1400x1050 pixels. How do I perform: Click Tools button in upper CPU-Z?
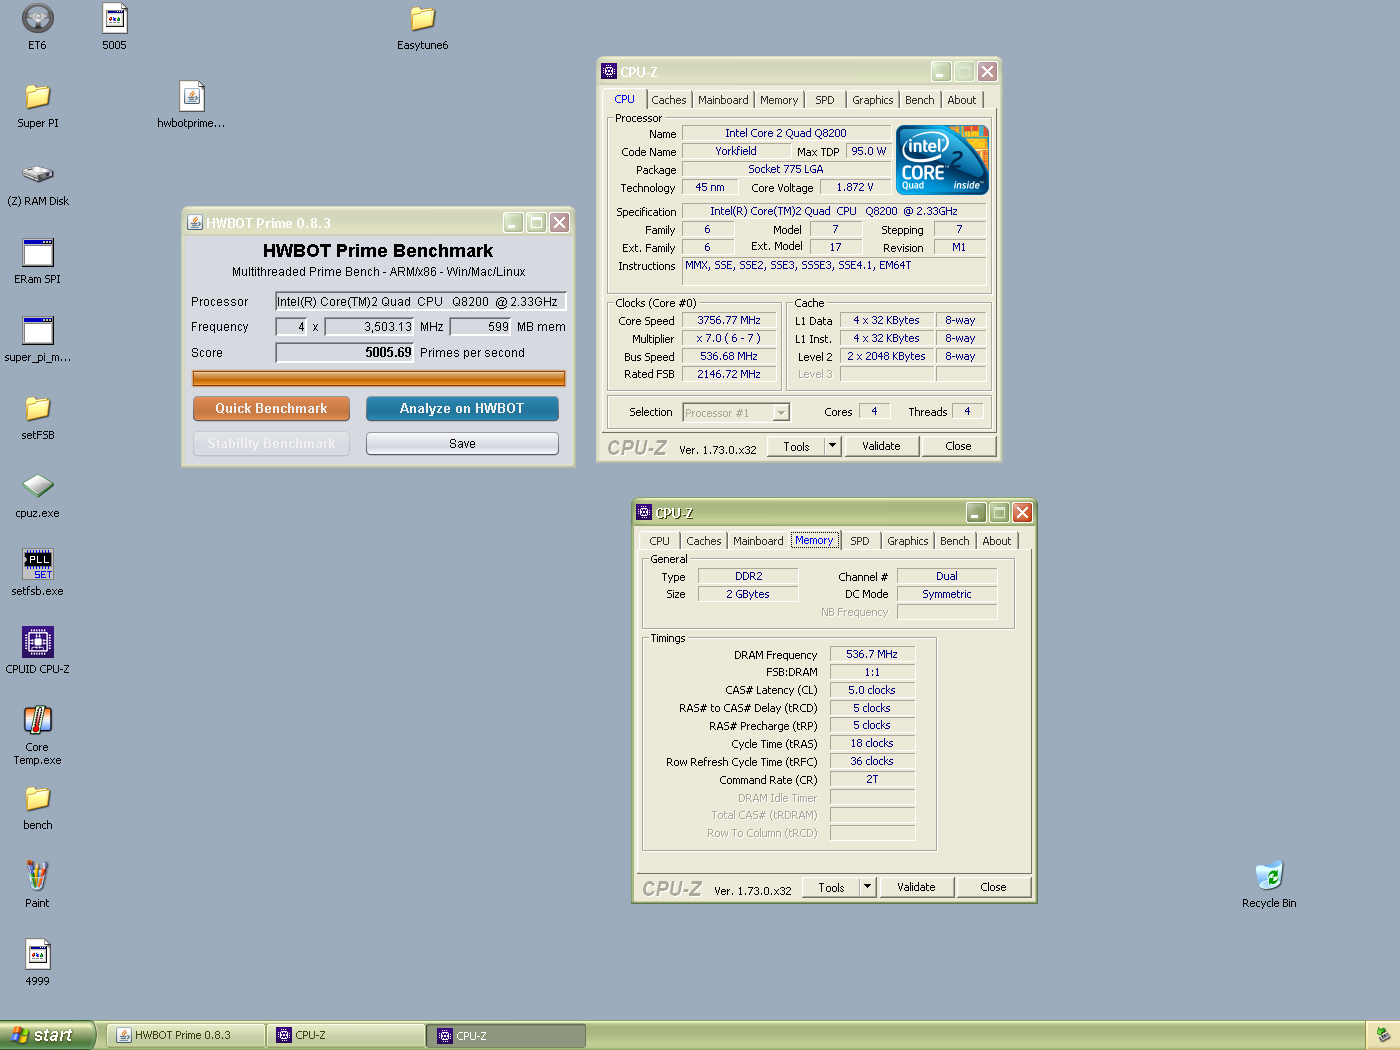point(796,446)
